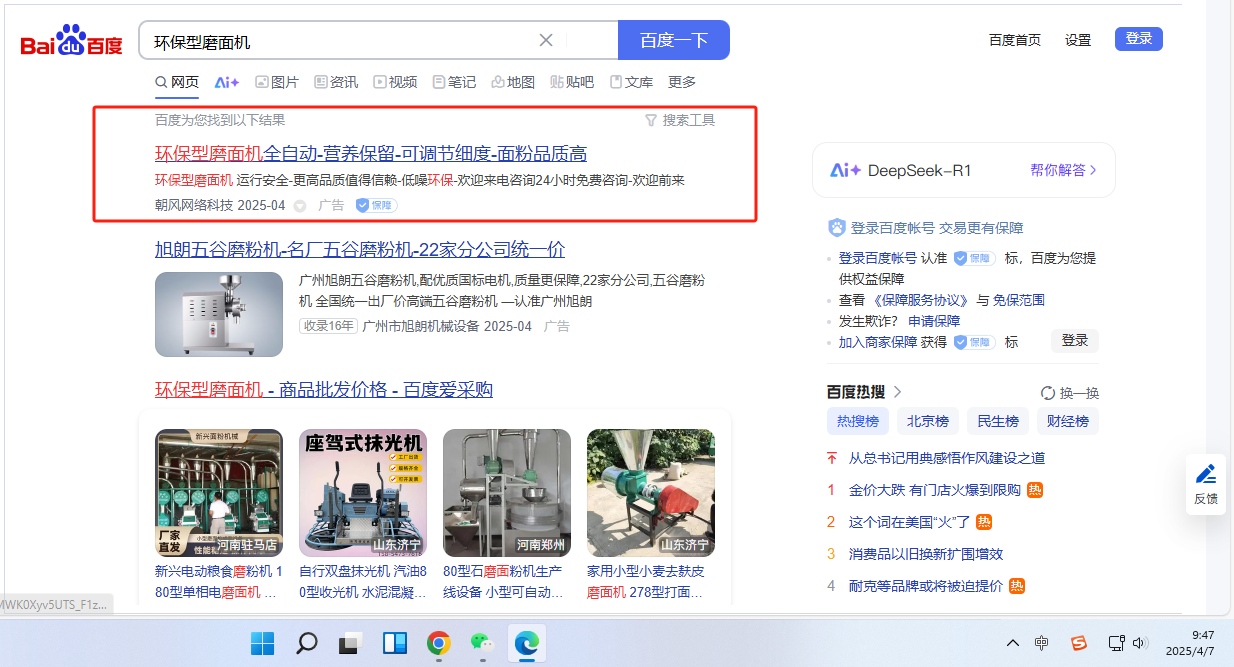Click the 百度一下 search button
Image resolution: width=1234 pixels, height=667 pixels.
pyautogui.click(x=674, y=40)
